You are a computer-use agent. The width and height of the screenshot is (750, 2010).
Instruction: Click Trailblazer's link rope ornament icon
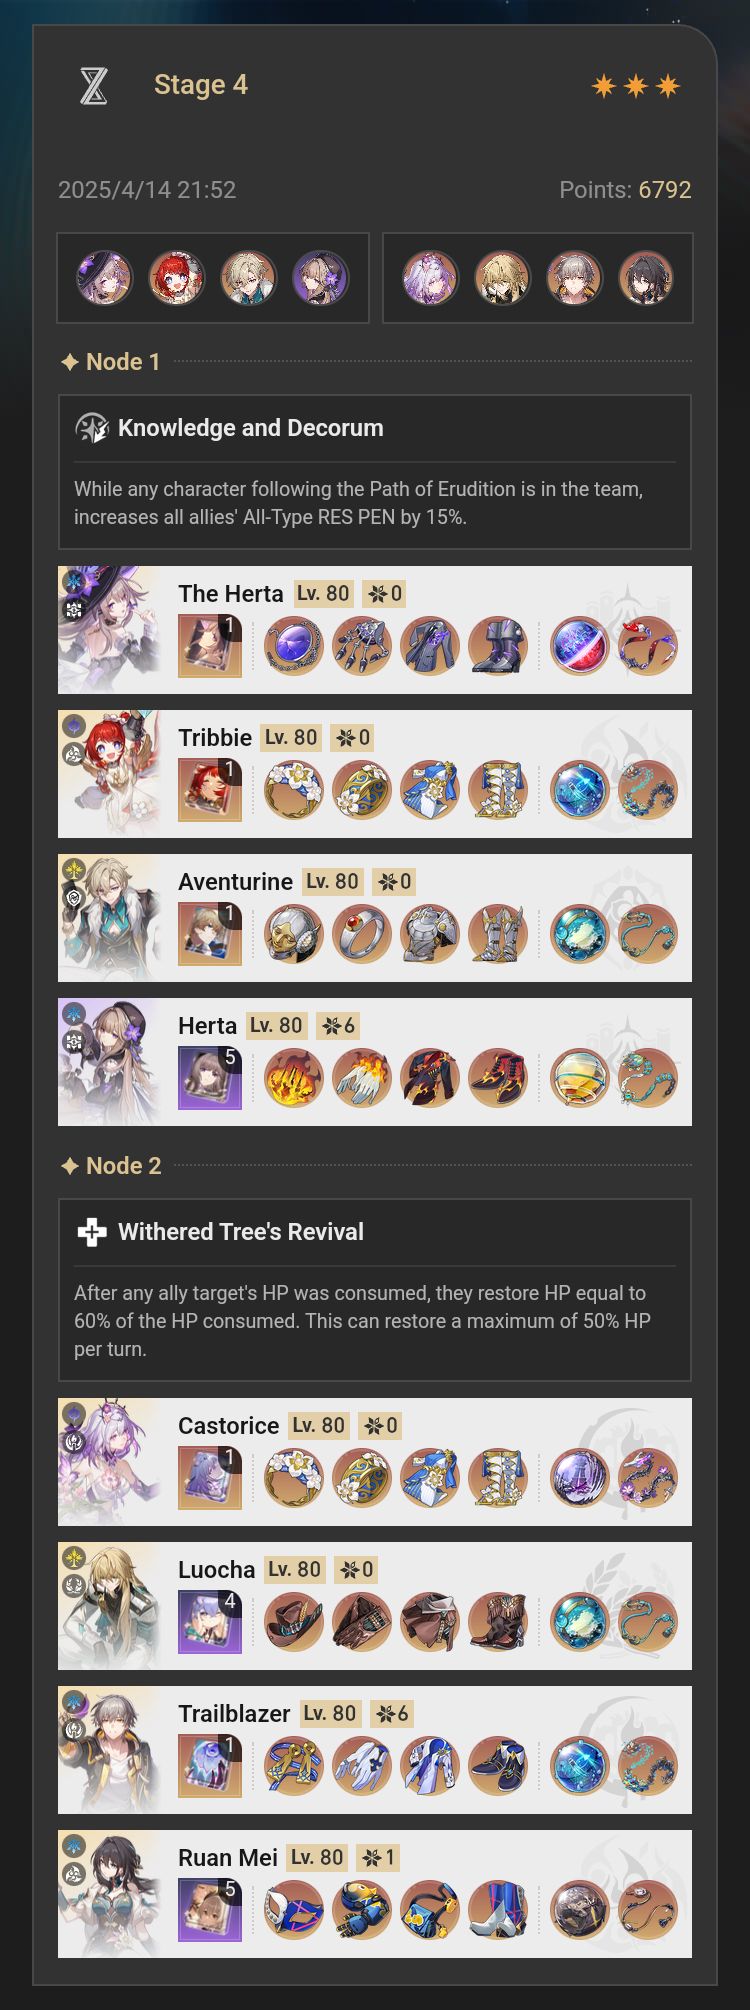coord(648,1766)
